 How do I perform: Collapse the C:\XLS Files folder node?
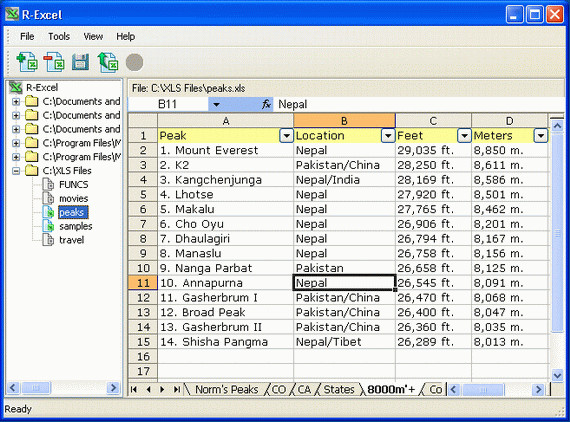[x=16, y=170]
